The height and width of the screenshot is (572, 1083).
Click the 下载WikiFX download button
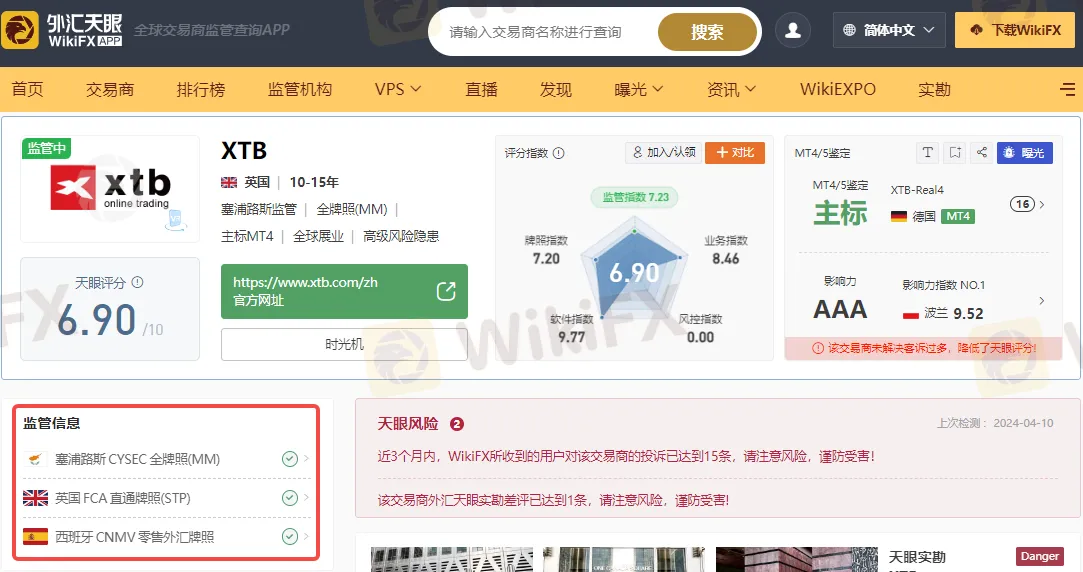click(1015, 30)
